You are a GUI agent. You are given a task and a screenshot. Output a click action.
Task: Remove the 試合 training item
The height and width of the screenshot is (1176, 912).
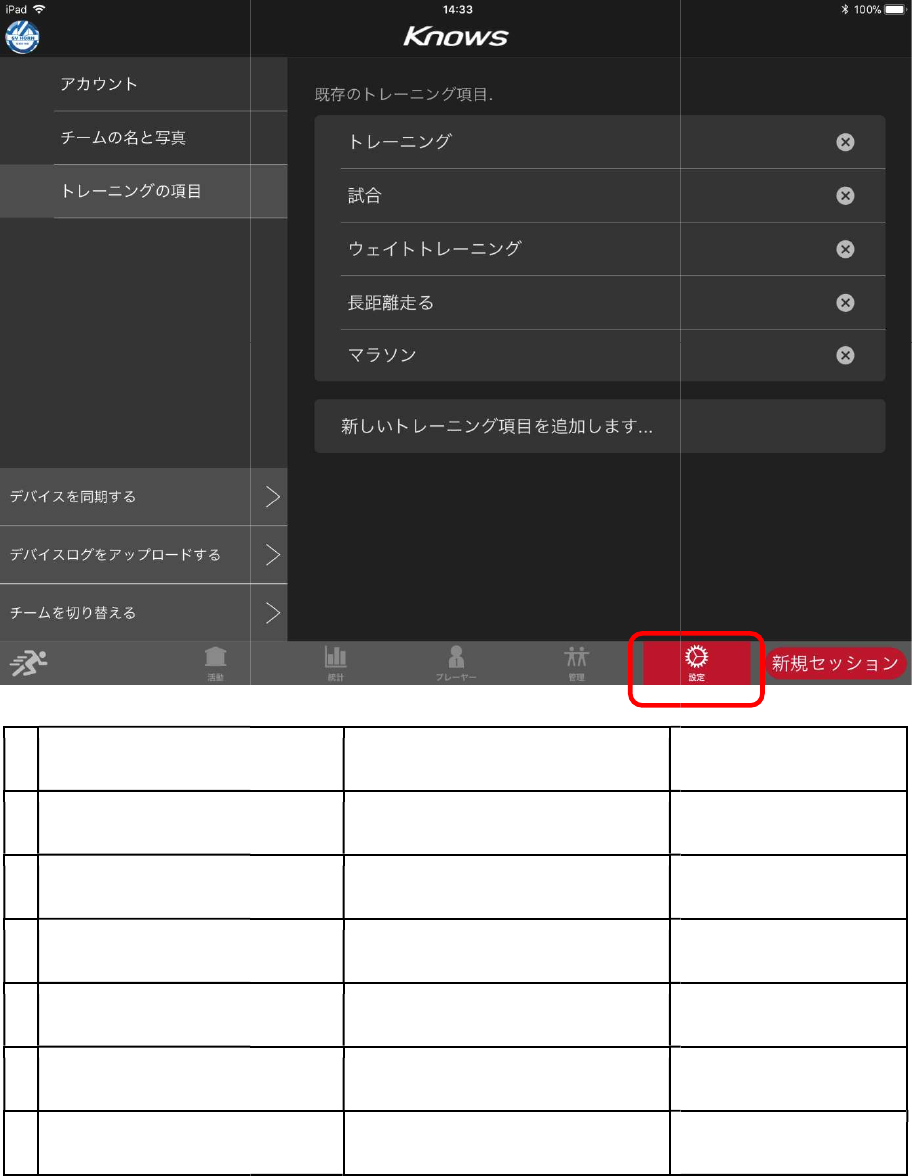click(x=845, y=196)
